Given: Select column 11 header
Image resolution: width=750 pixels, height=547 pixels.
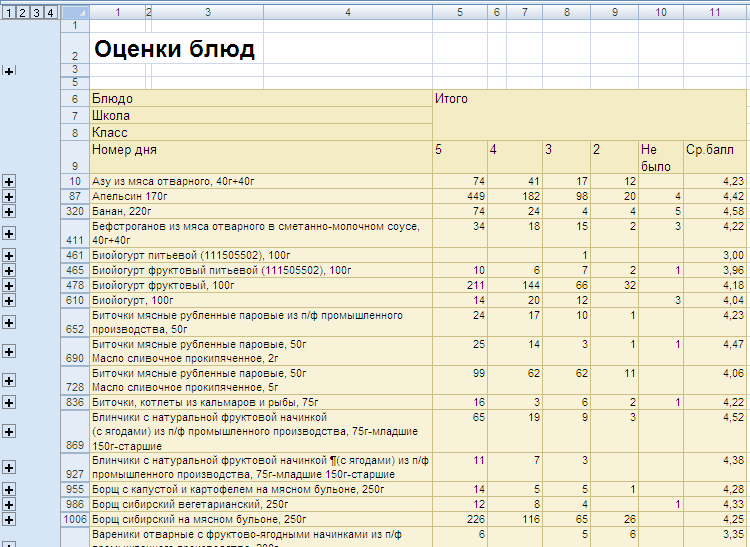Looking at the screenshot, I should pyautogui.click(x=715, y=12).
